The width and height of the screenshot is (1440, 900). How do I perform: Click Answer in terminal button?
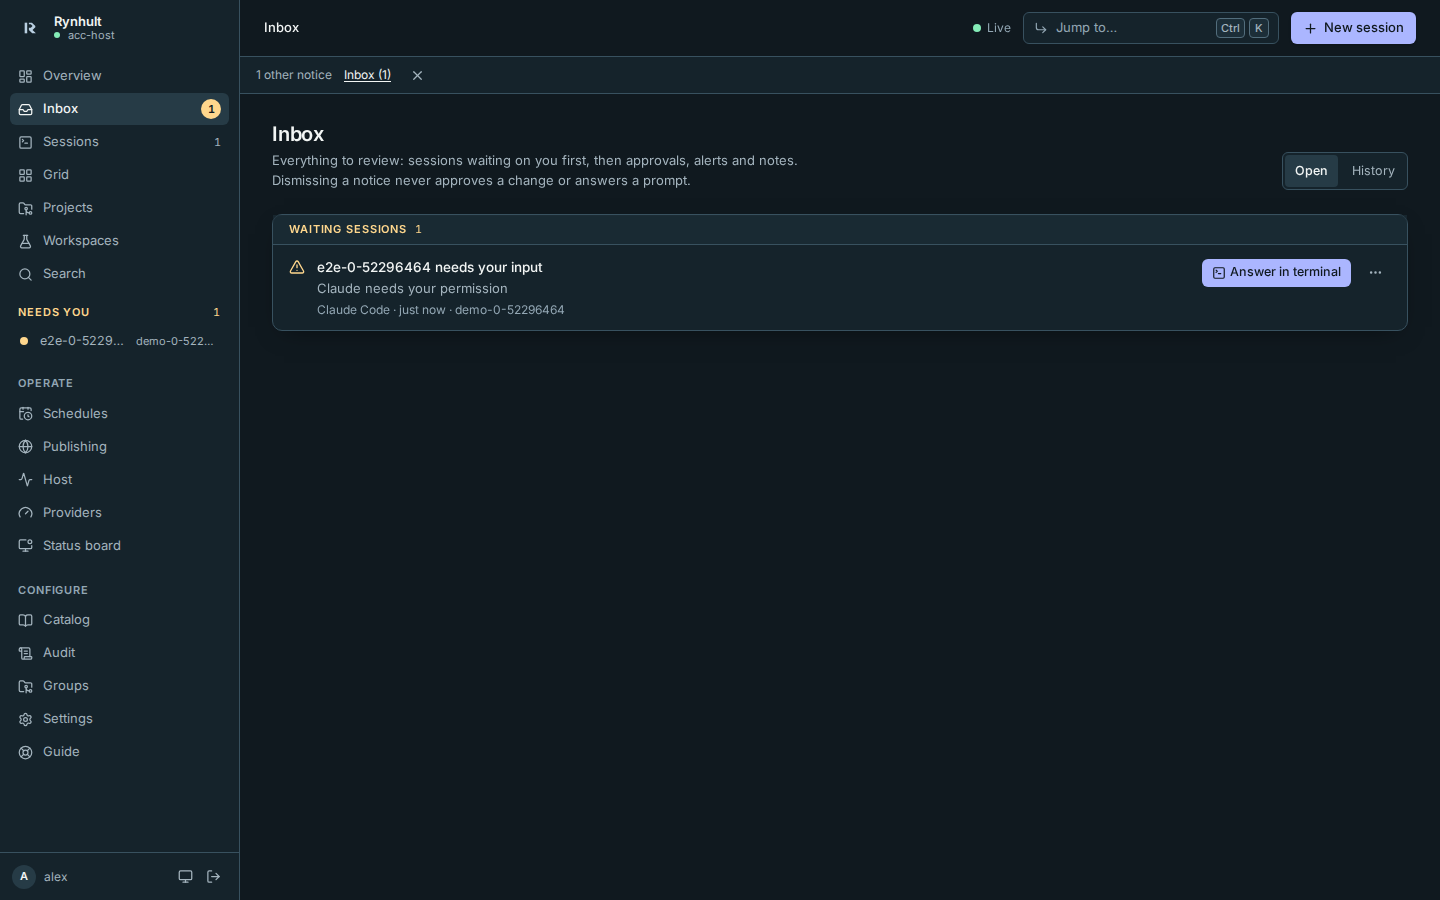[1276, 273]
